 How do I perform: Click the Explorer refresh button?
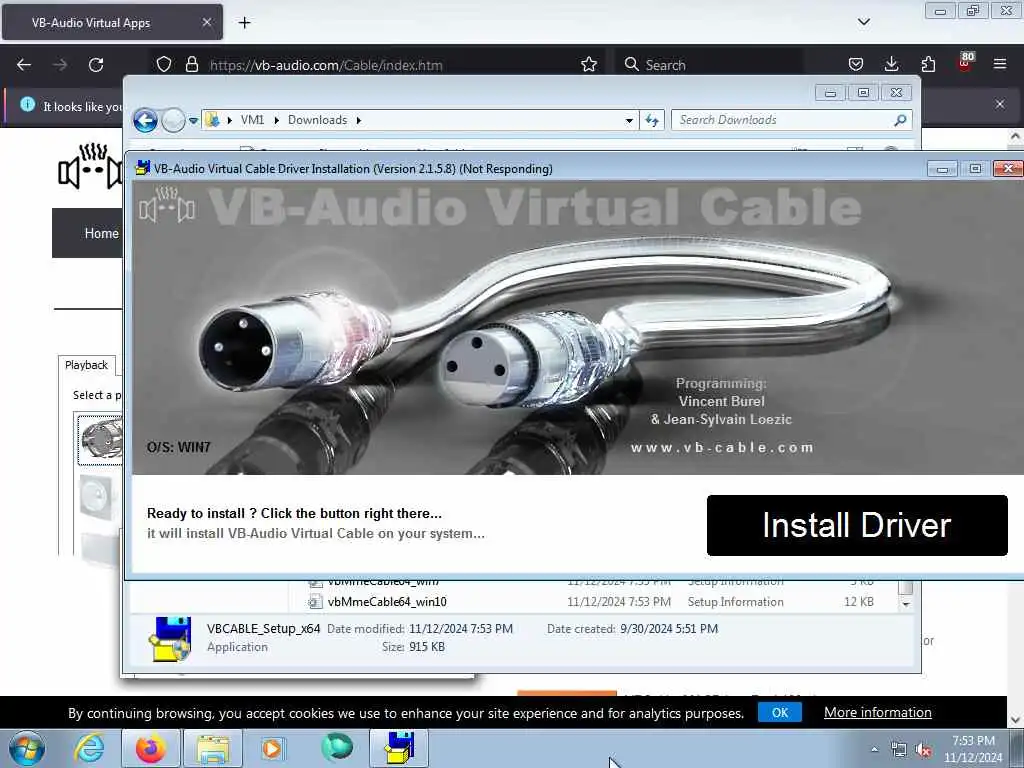(652, 120)
